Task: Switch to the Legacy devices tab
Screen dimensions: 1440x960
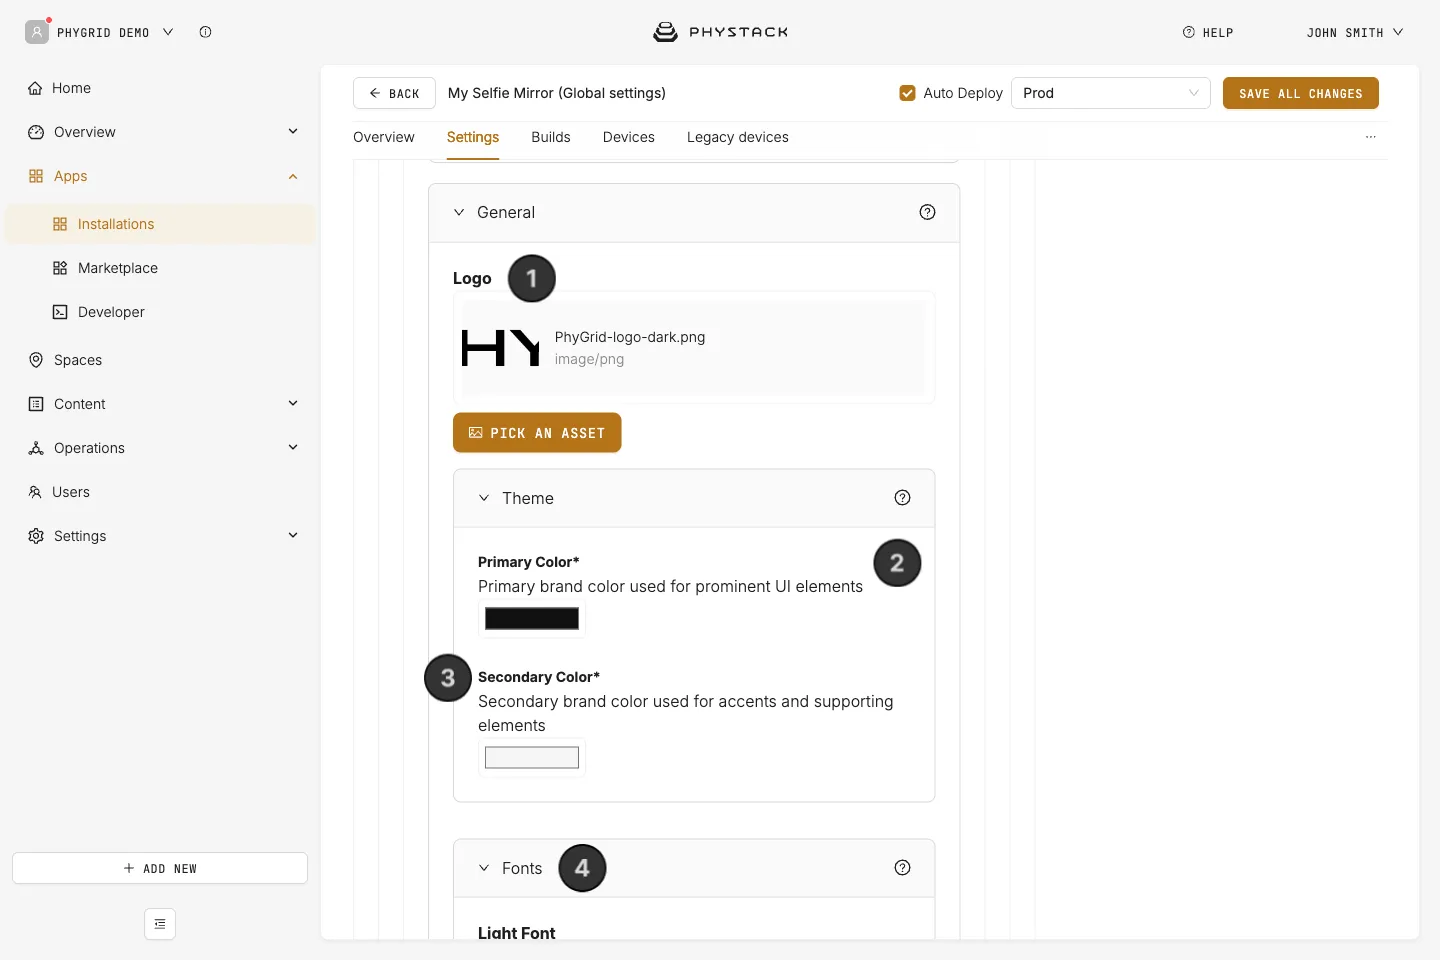Action: point(738,137)
